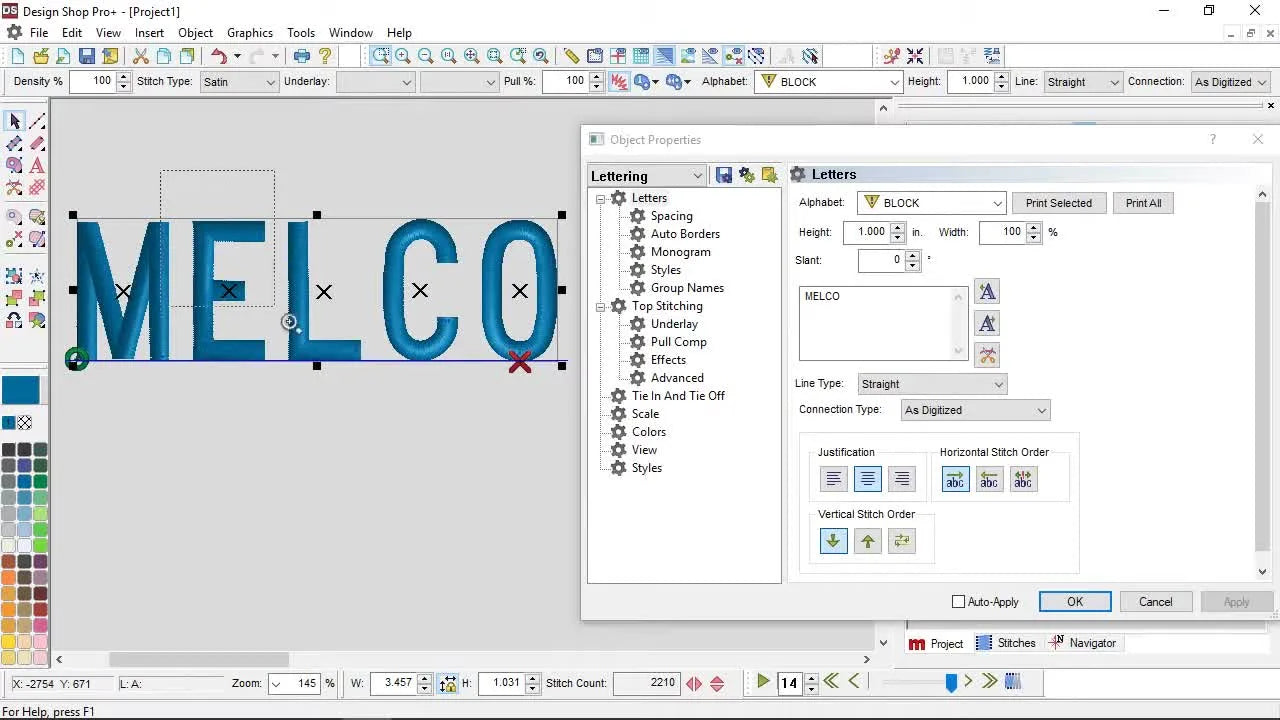Select the Lettering tool in the left toolbar
Image resolution: width=1280 pixels, height=720 pixels.
(37, 165)
